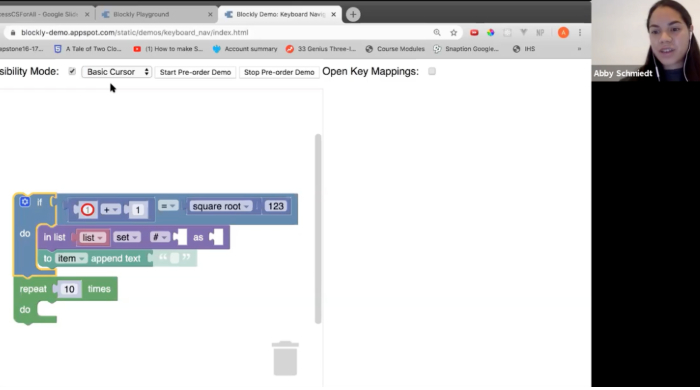Click the gear icon on the if block

click(x=25, y=202)
